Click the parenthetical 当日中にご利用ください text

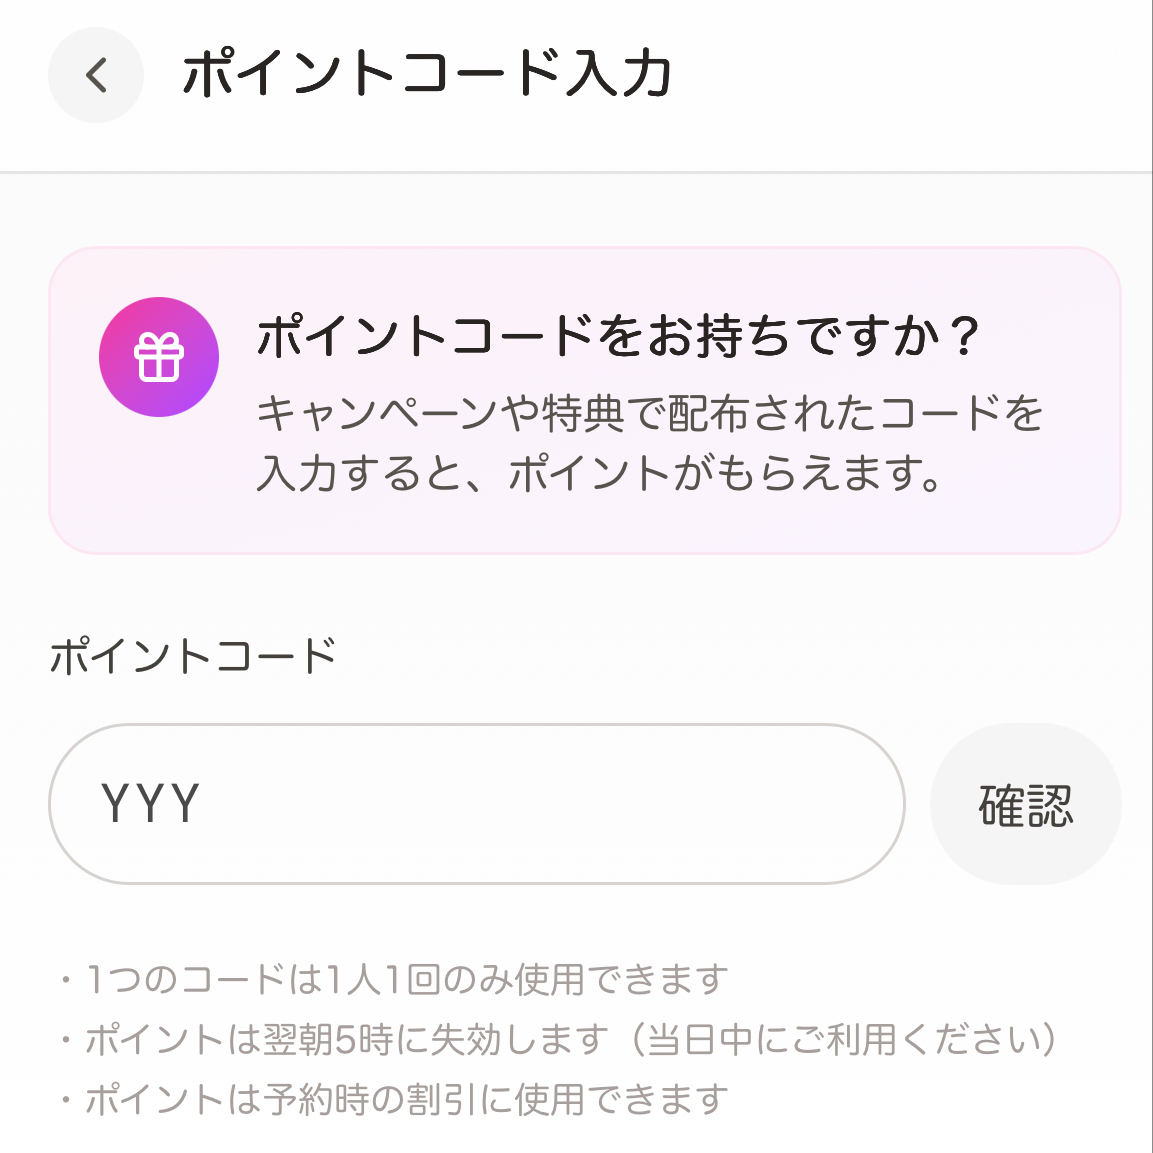click(x=852, y=1040)
